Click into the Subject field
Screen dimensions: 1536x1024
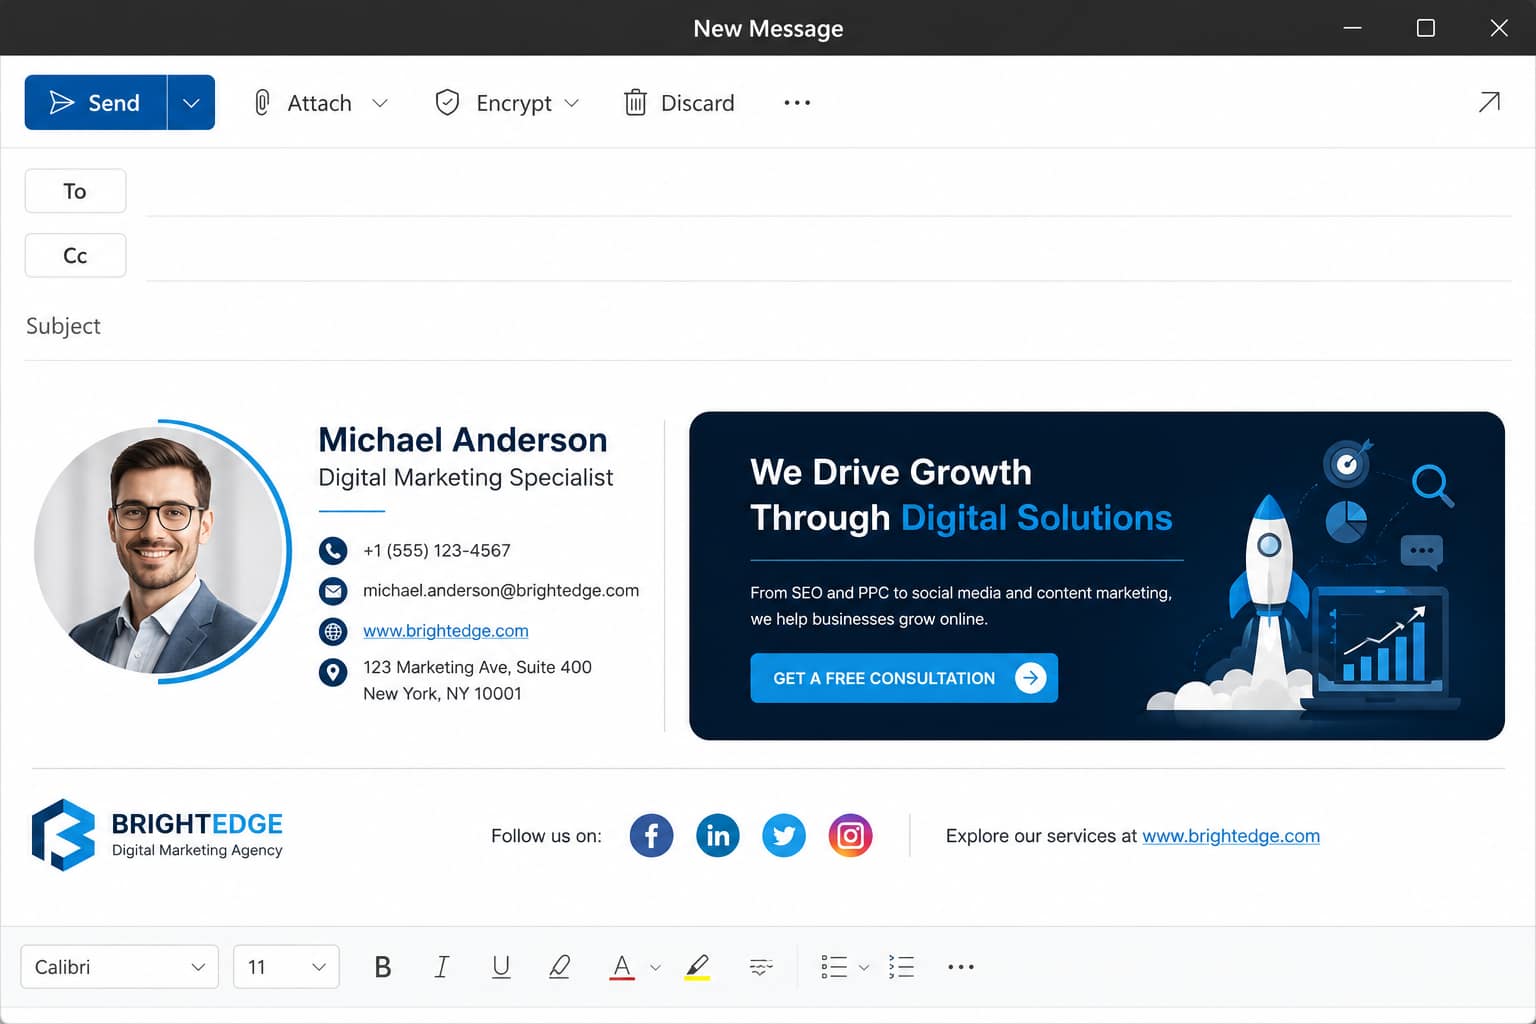point(768,326)
